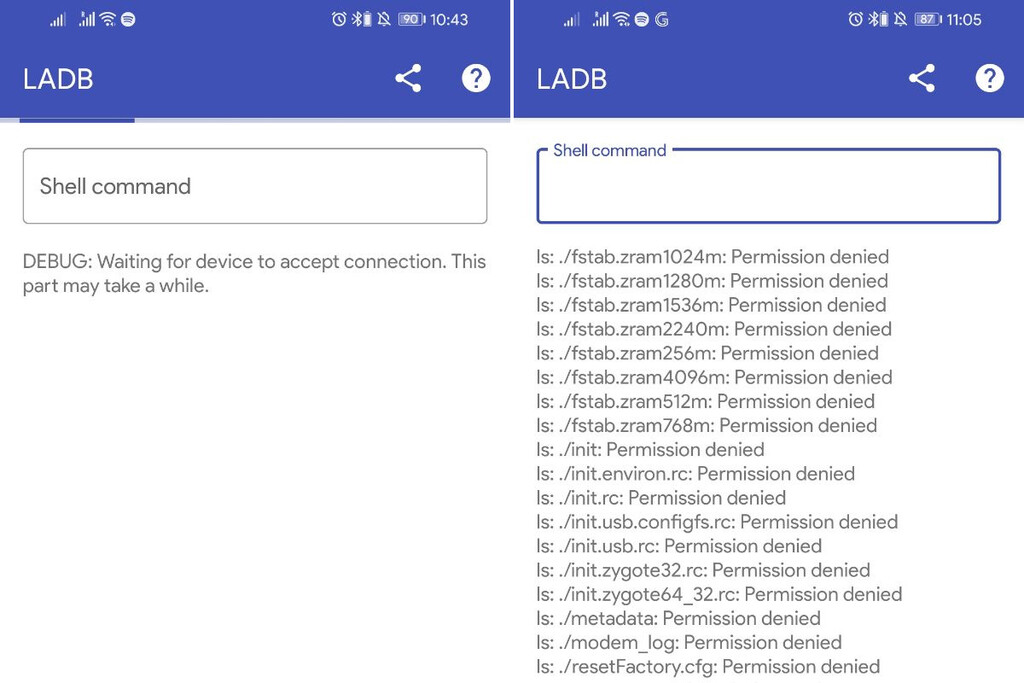Click the Shell command floating label
This screenshot has width=1024, height=683.
click(609, 150)
